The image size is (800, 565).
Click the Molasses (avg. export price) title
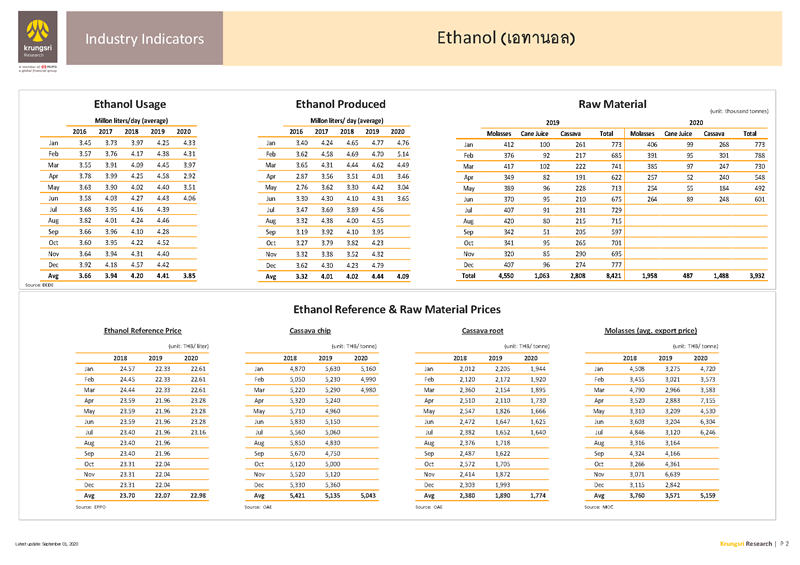click(651, 329)
